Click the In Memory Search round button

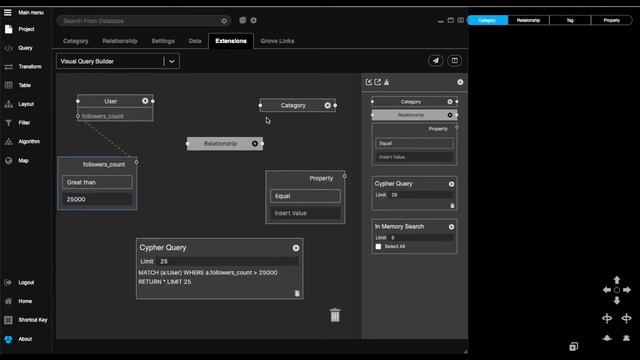point(451,227)
